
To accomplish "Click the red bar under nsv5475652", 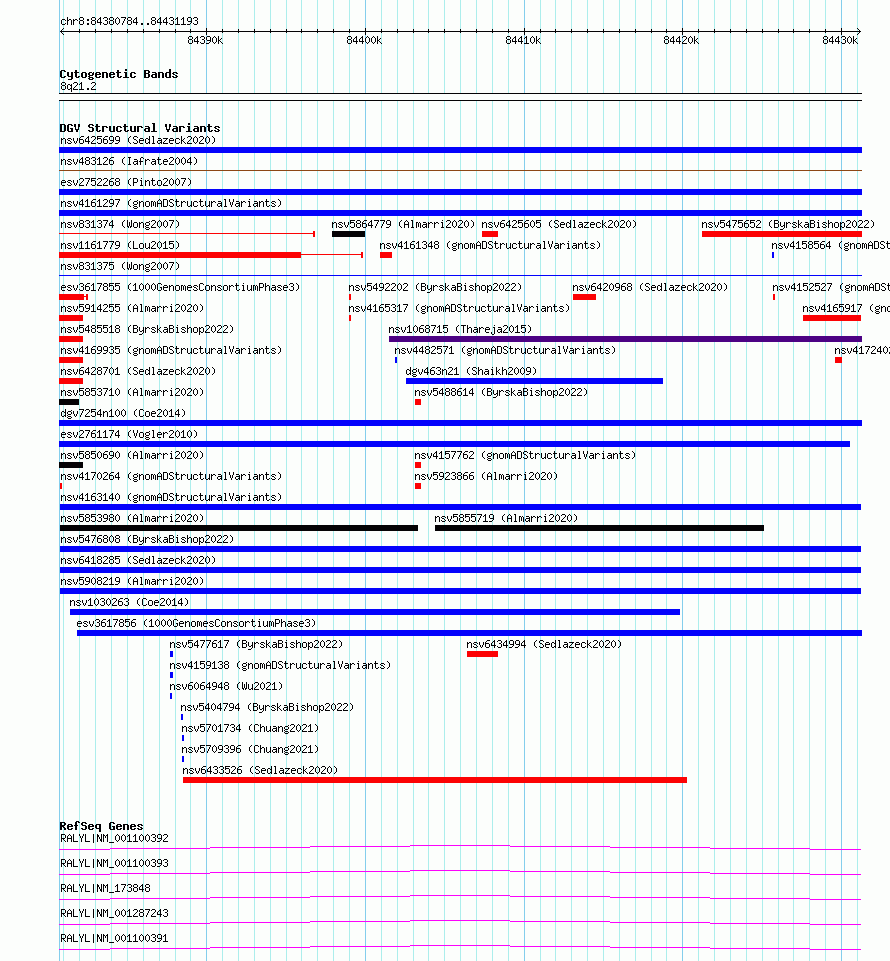I will click(782, 234).
